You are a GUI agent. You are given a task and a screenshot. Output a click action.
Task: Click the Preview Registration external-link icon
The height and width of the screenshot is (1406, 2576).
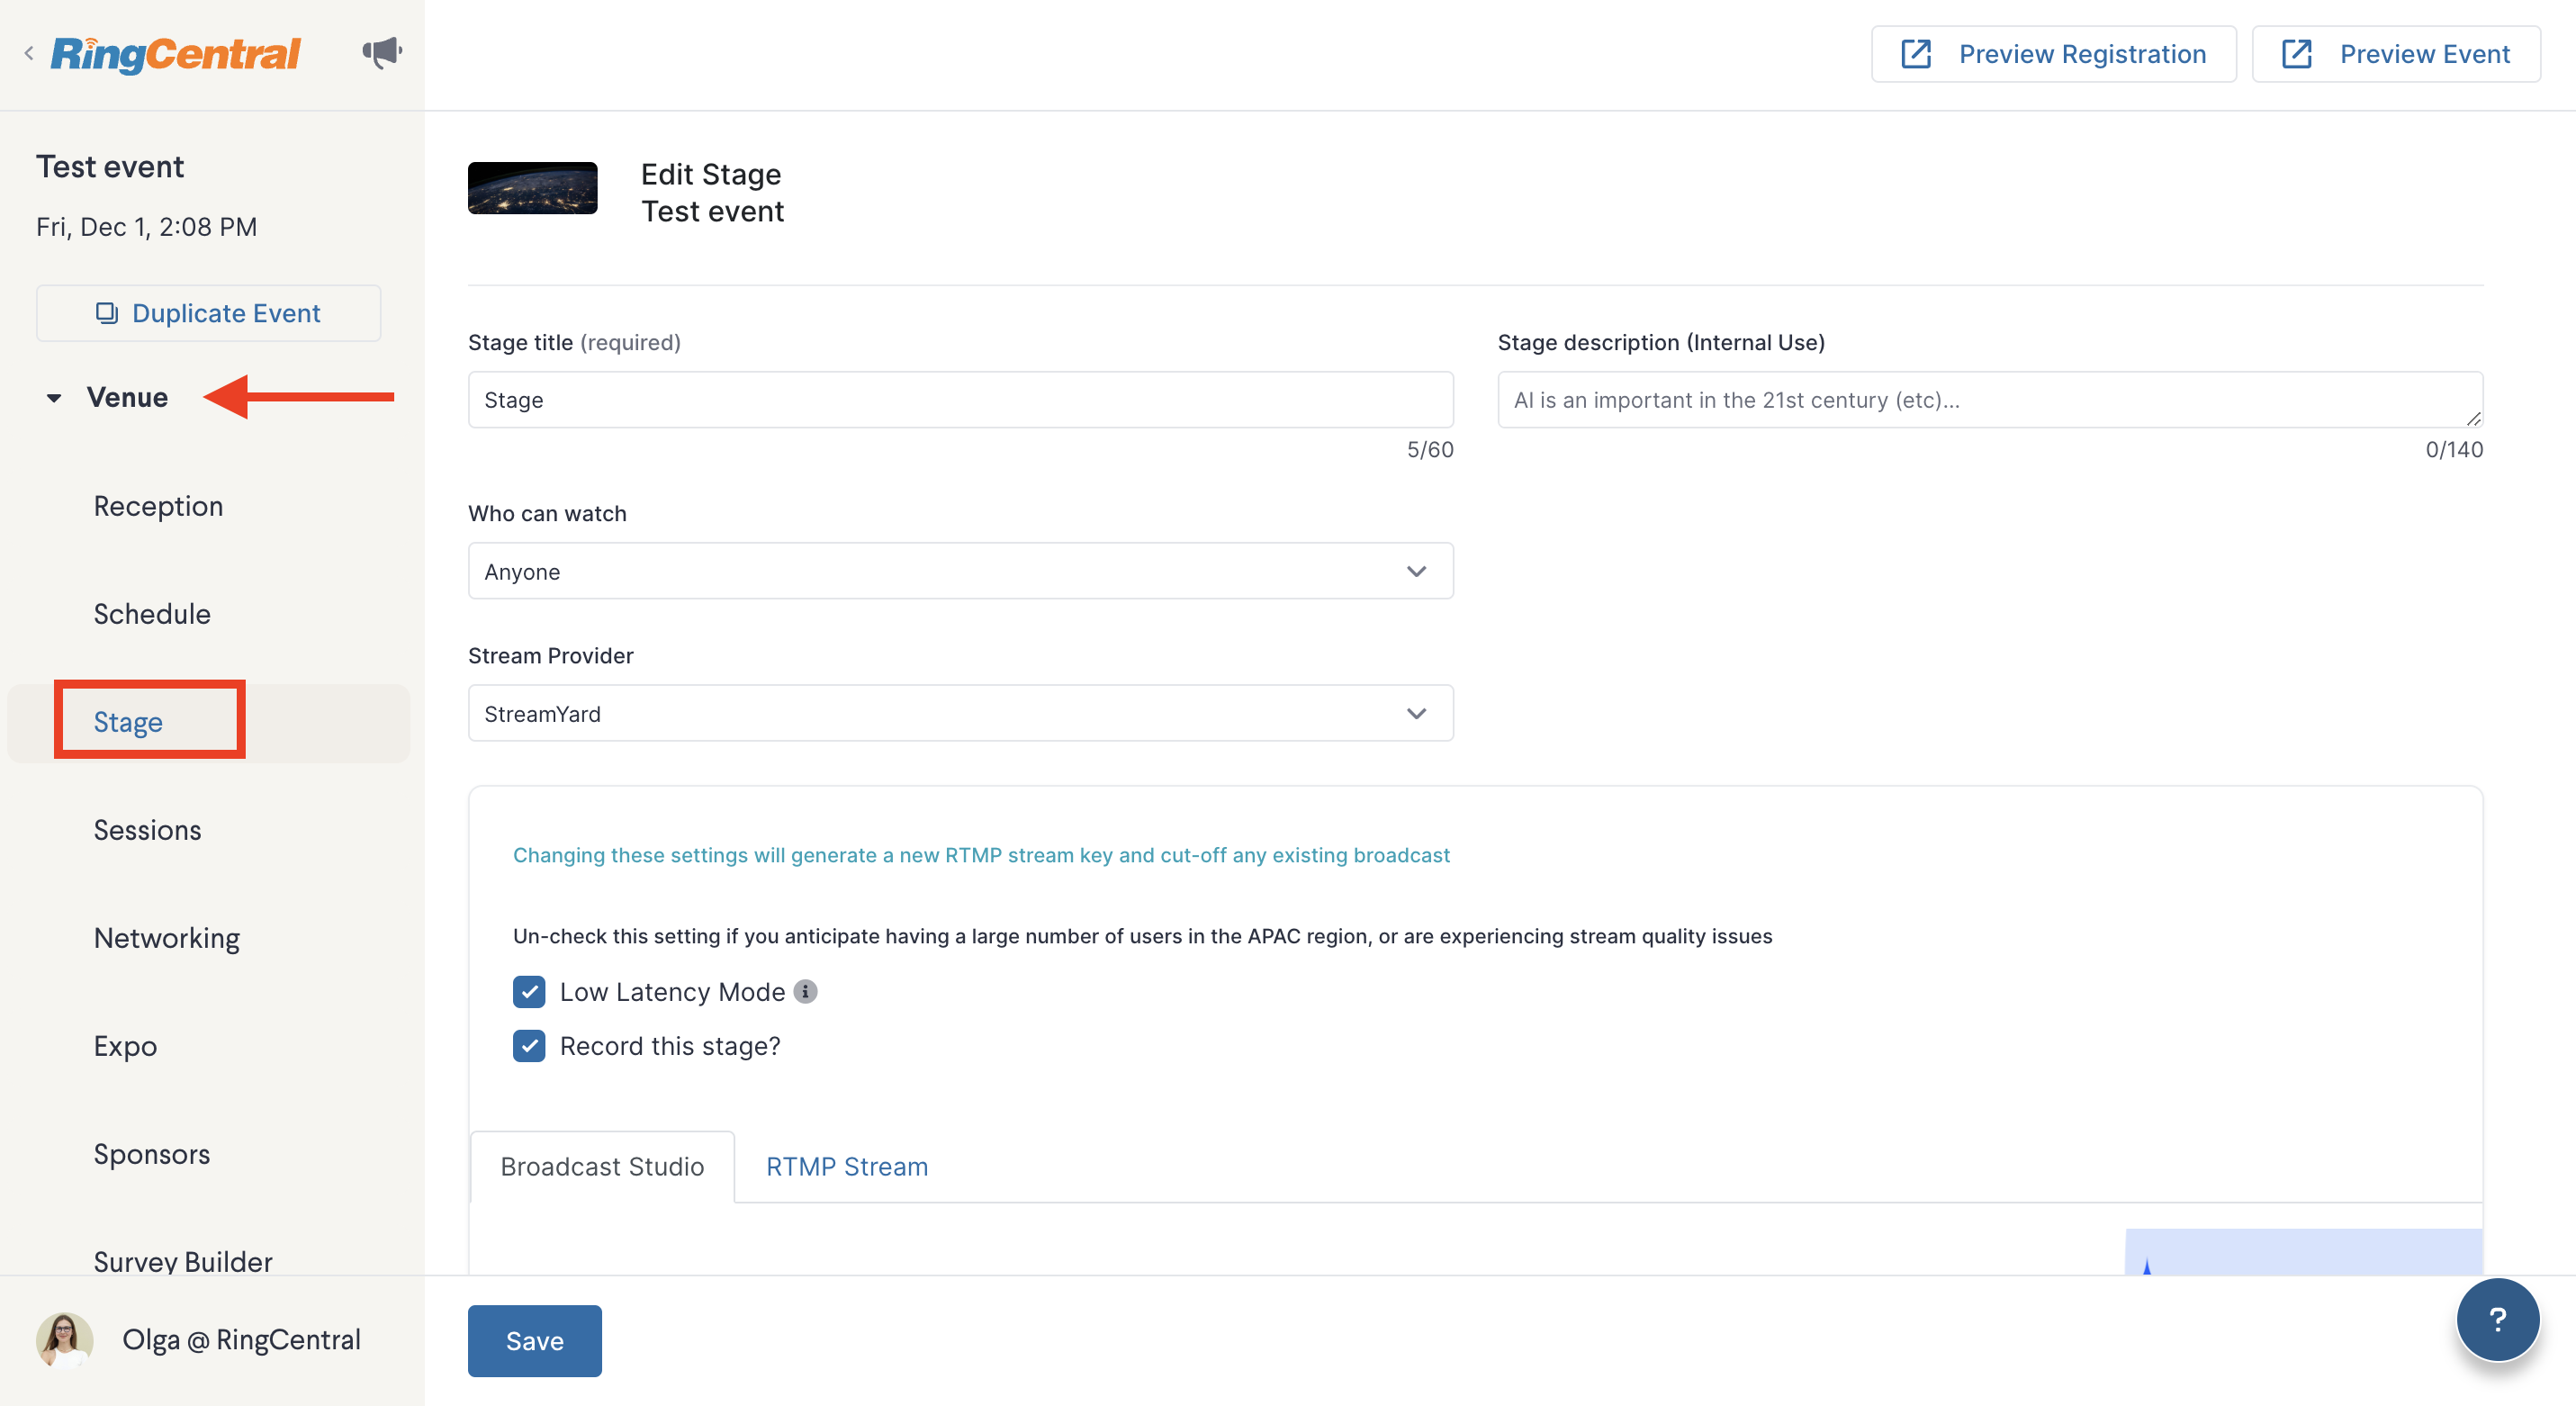pos(1915,54)
